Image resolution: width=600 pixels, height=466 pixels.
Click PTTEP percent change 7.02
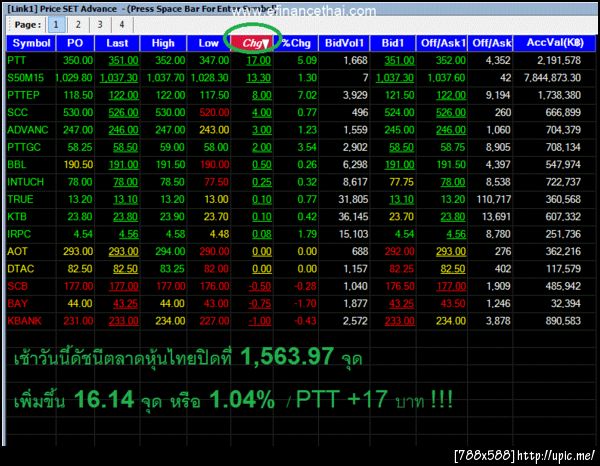tap(307, 95)
